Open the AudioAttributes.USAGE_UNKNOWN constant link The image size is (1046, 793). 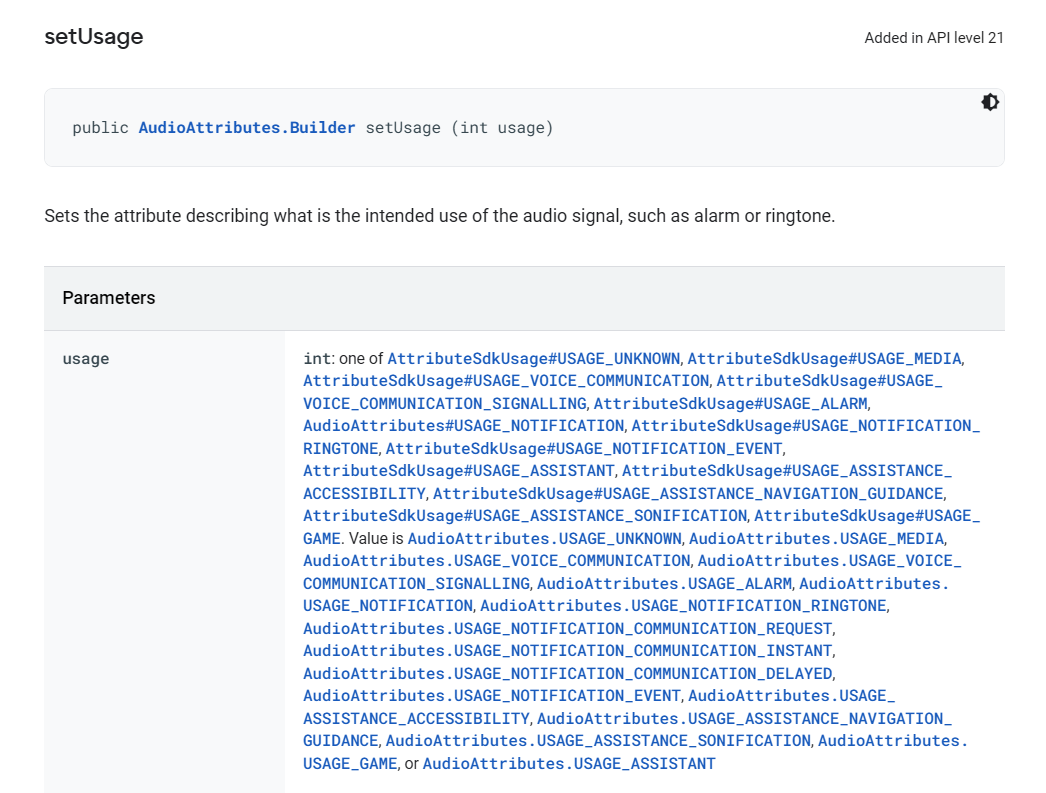[544, 538]
